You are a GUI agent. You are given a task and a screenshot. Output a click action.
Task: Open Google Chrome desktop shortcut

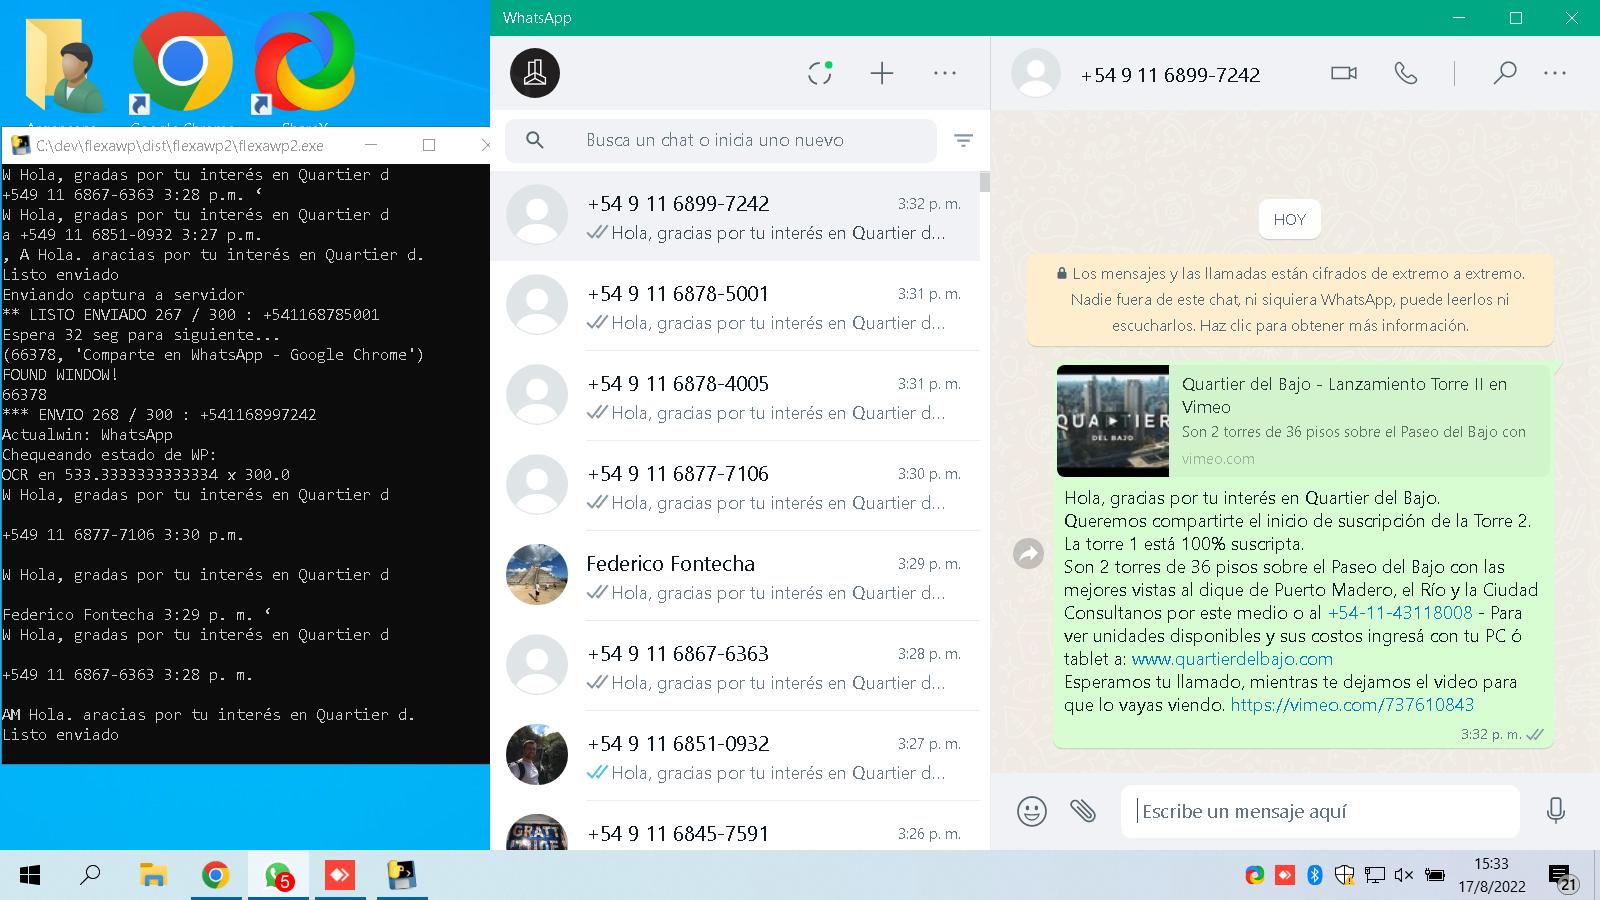point(183,66)
